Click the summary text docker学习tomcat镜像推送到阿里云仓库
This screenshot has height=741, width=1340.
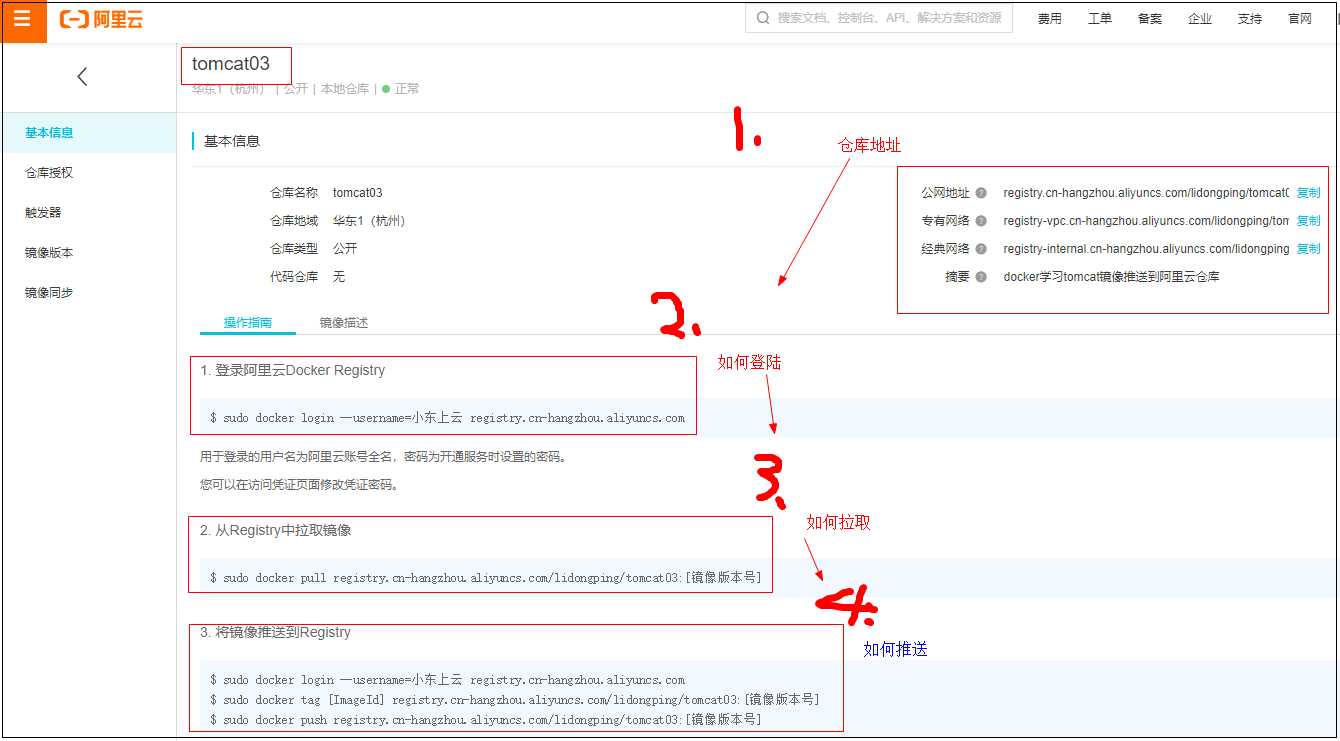click(1111, 277)
